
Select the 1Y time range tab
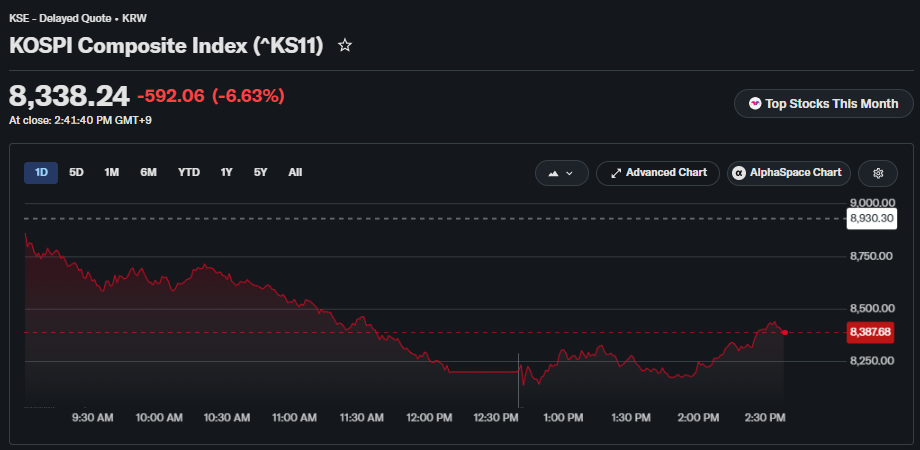226,172
